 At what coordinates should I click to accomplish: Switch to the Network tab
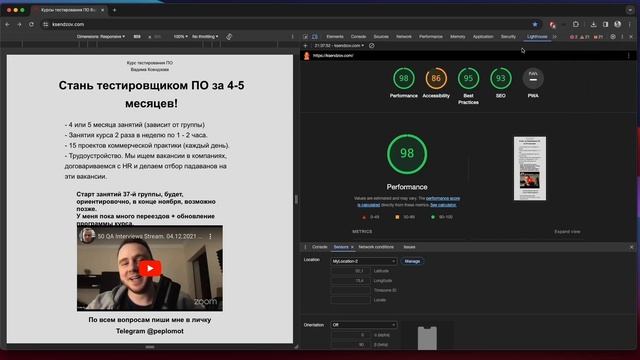(404, 37)
